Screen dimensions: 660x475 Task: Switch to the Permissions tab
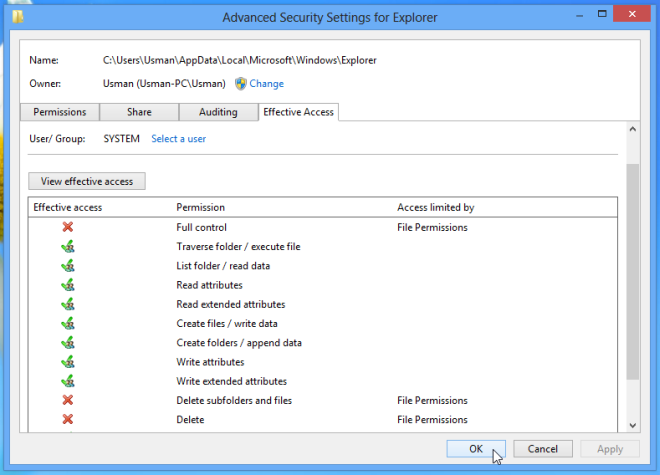(x=59, y=112)
